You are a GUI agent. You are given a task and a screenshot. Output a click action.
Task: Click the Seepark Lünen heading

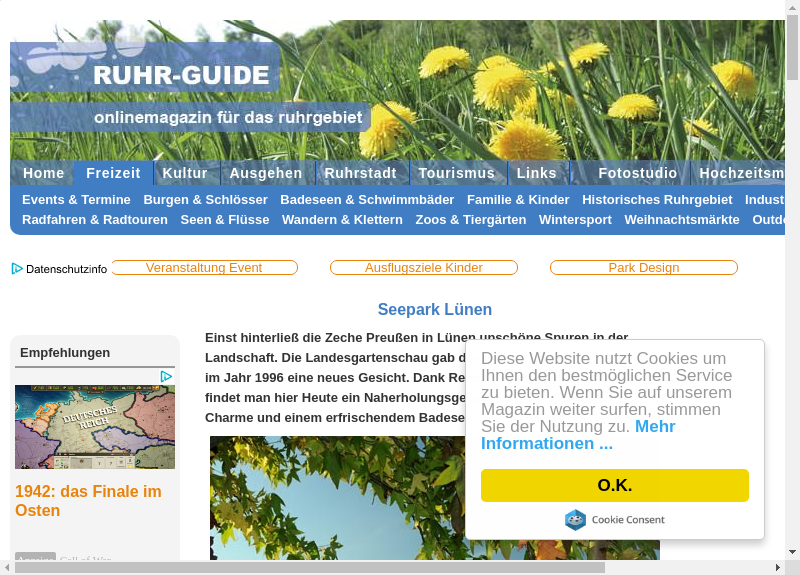coord(435,309)
